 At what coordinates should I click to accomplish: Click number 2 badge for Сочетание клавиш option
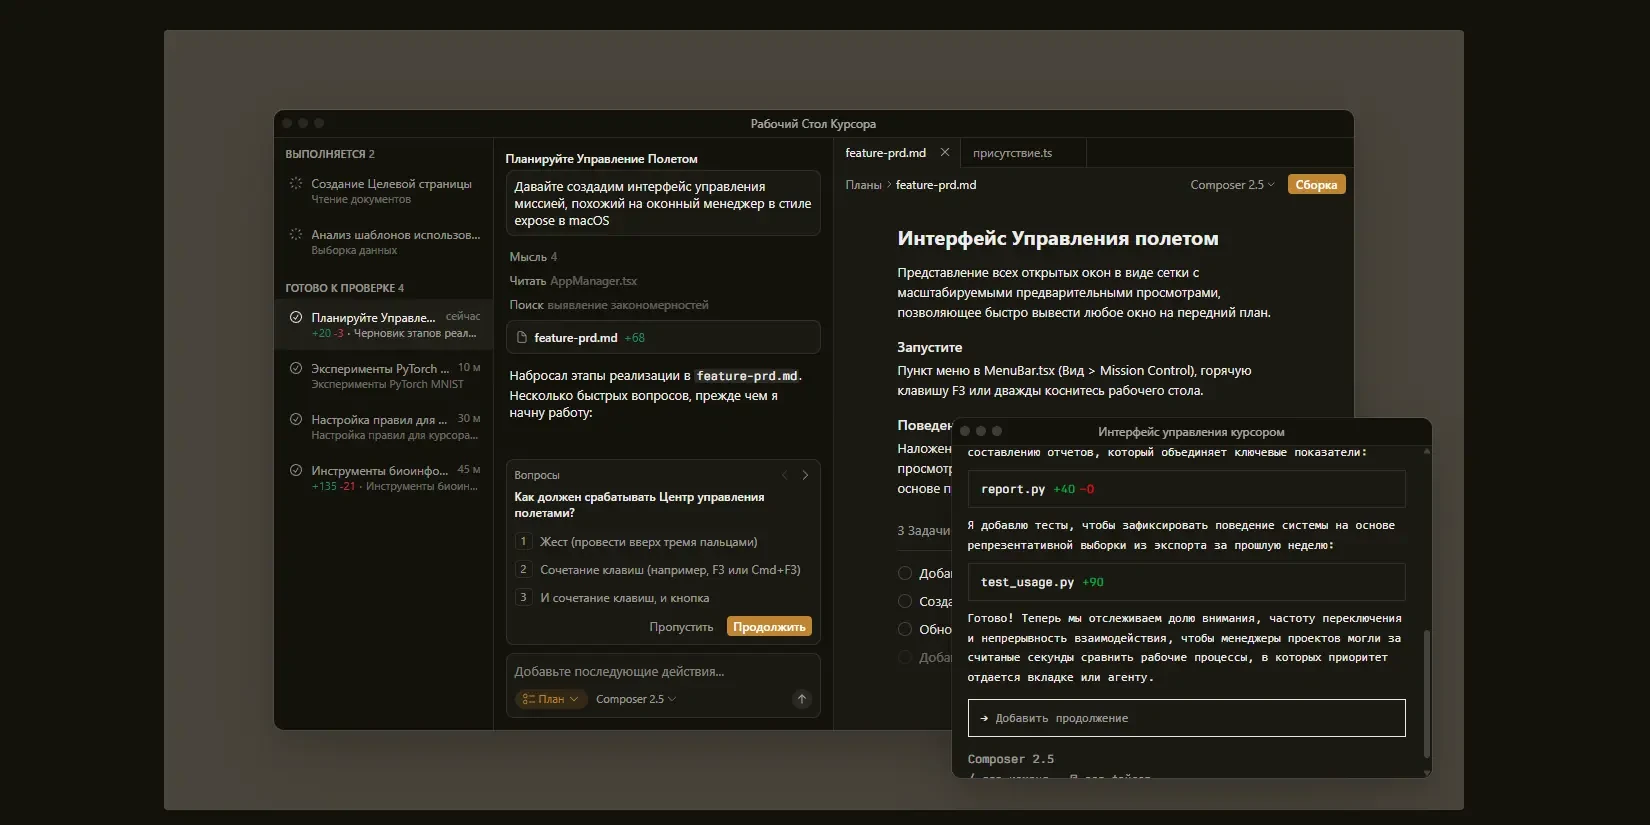tap(523, 569)
